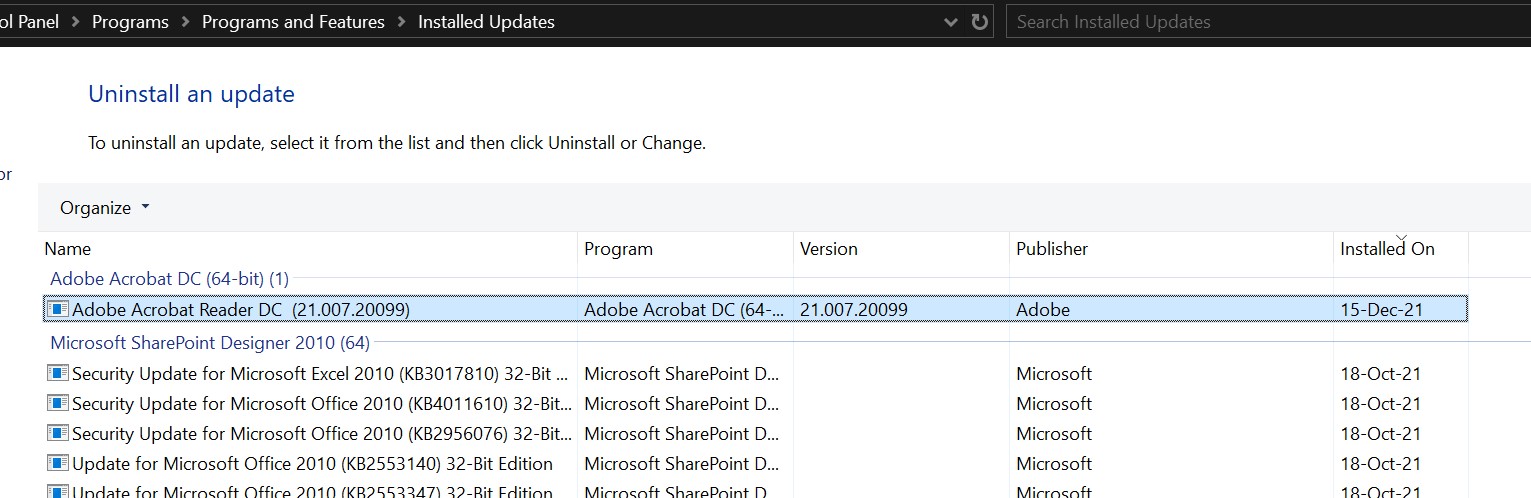
Task: Click Microsoft publisher in KB2553140 row
Action: pos(1054,464)
